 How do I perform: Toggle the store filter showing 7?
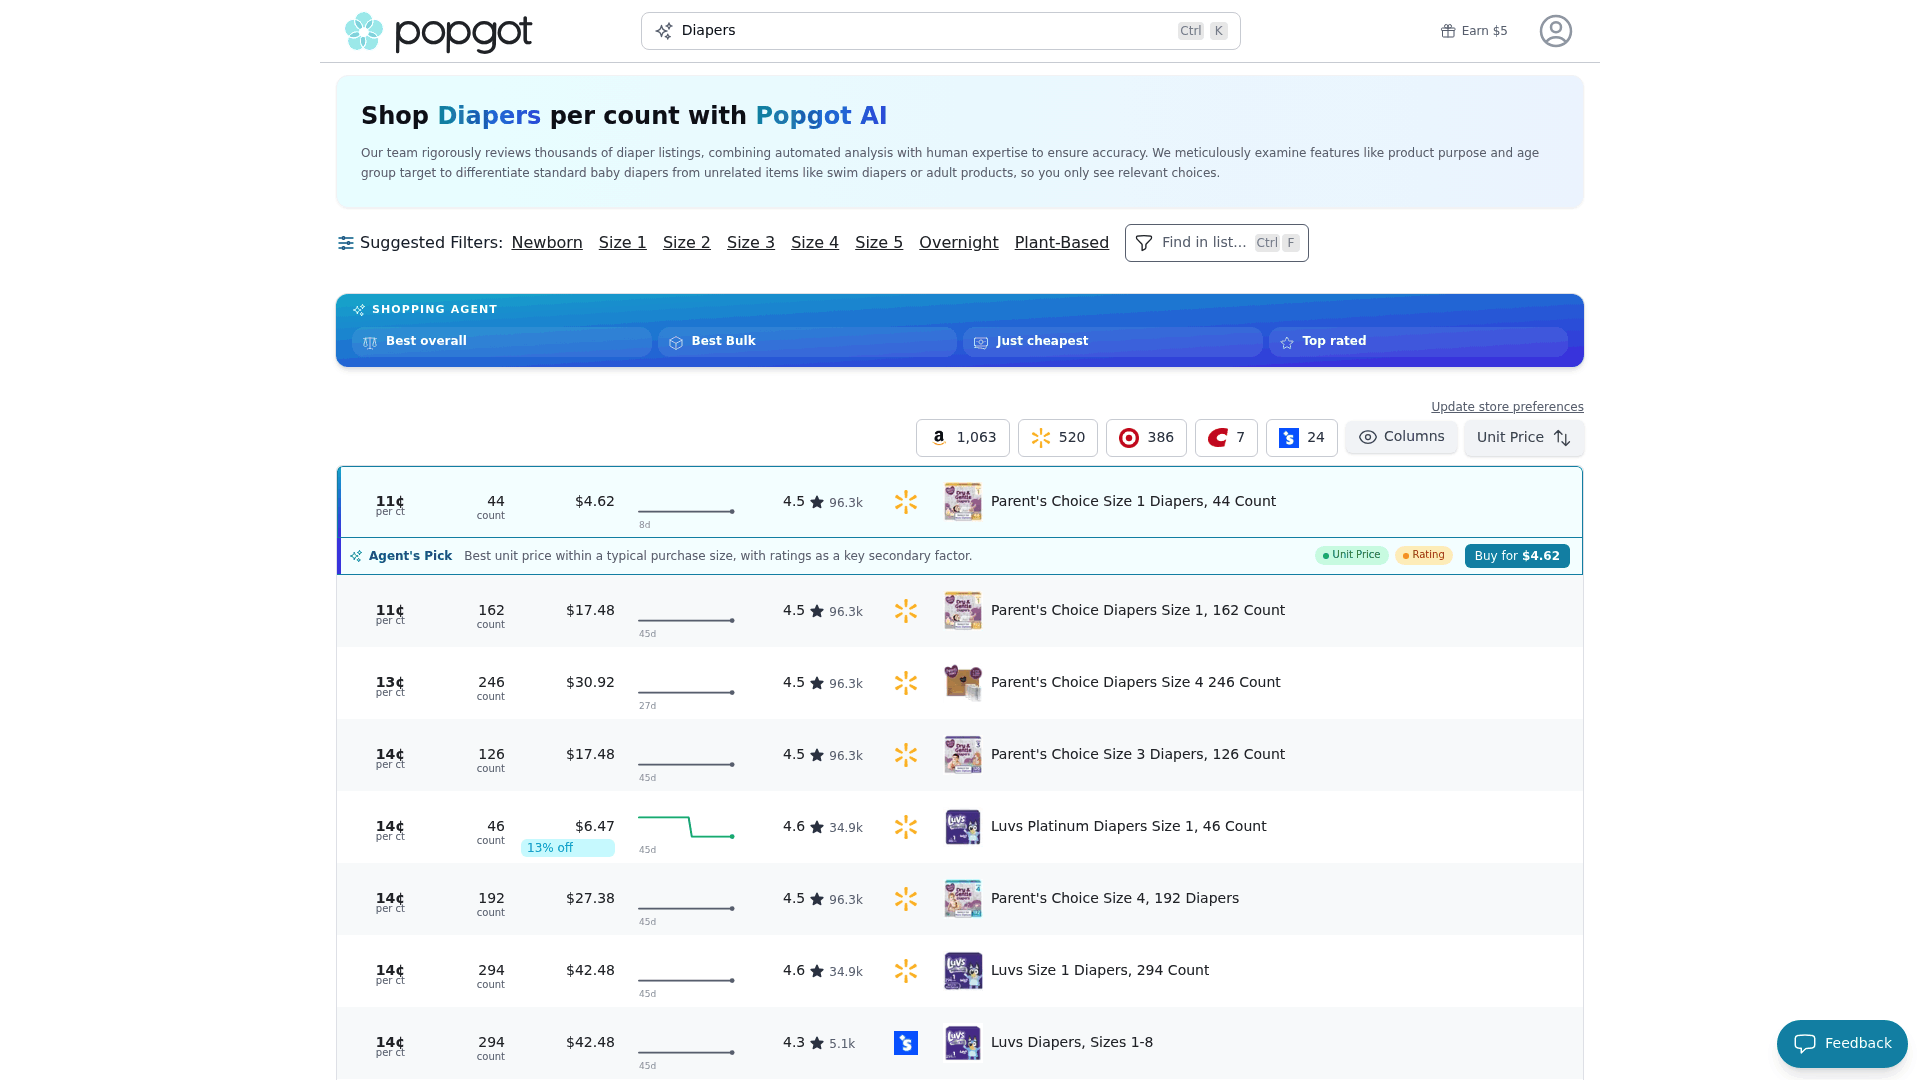point(1226,438)
